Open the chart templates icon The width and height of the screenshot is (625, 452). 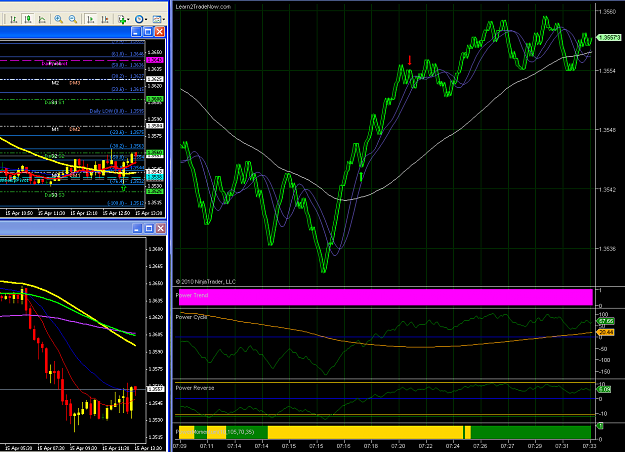pos(157,19)
